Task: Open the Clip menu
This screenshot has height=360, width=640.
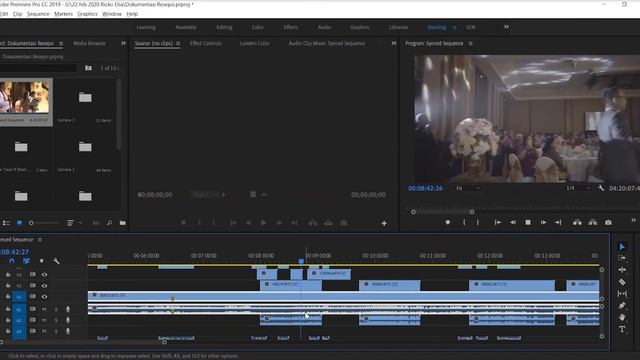Action: point(18,14)
